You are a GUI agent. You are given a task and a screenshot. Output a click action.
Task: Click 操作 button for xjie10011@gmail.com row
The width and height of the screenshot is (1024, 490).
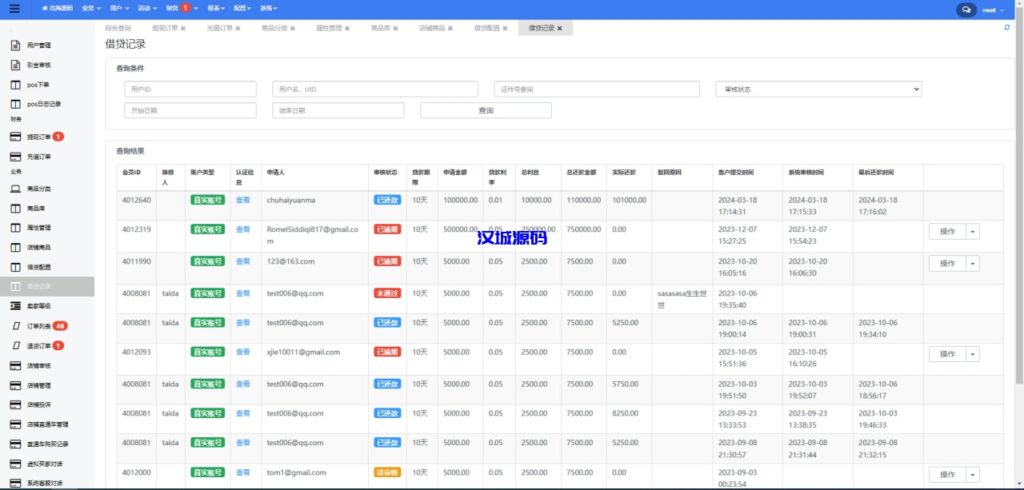[948, 353]
